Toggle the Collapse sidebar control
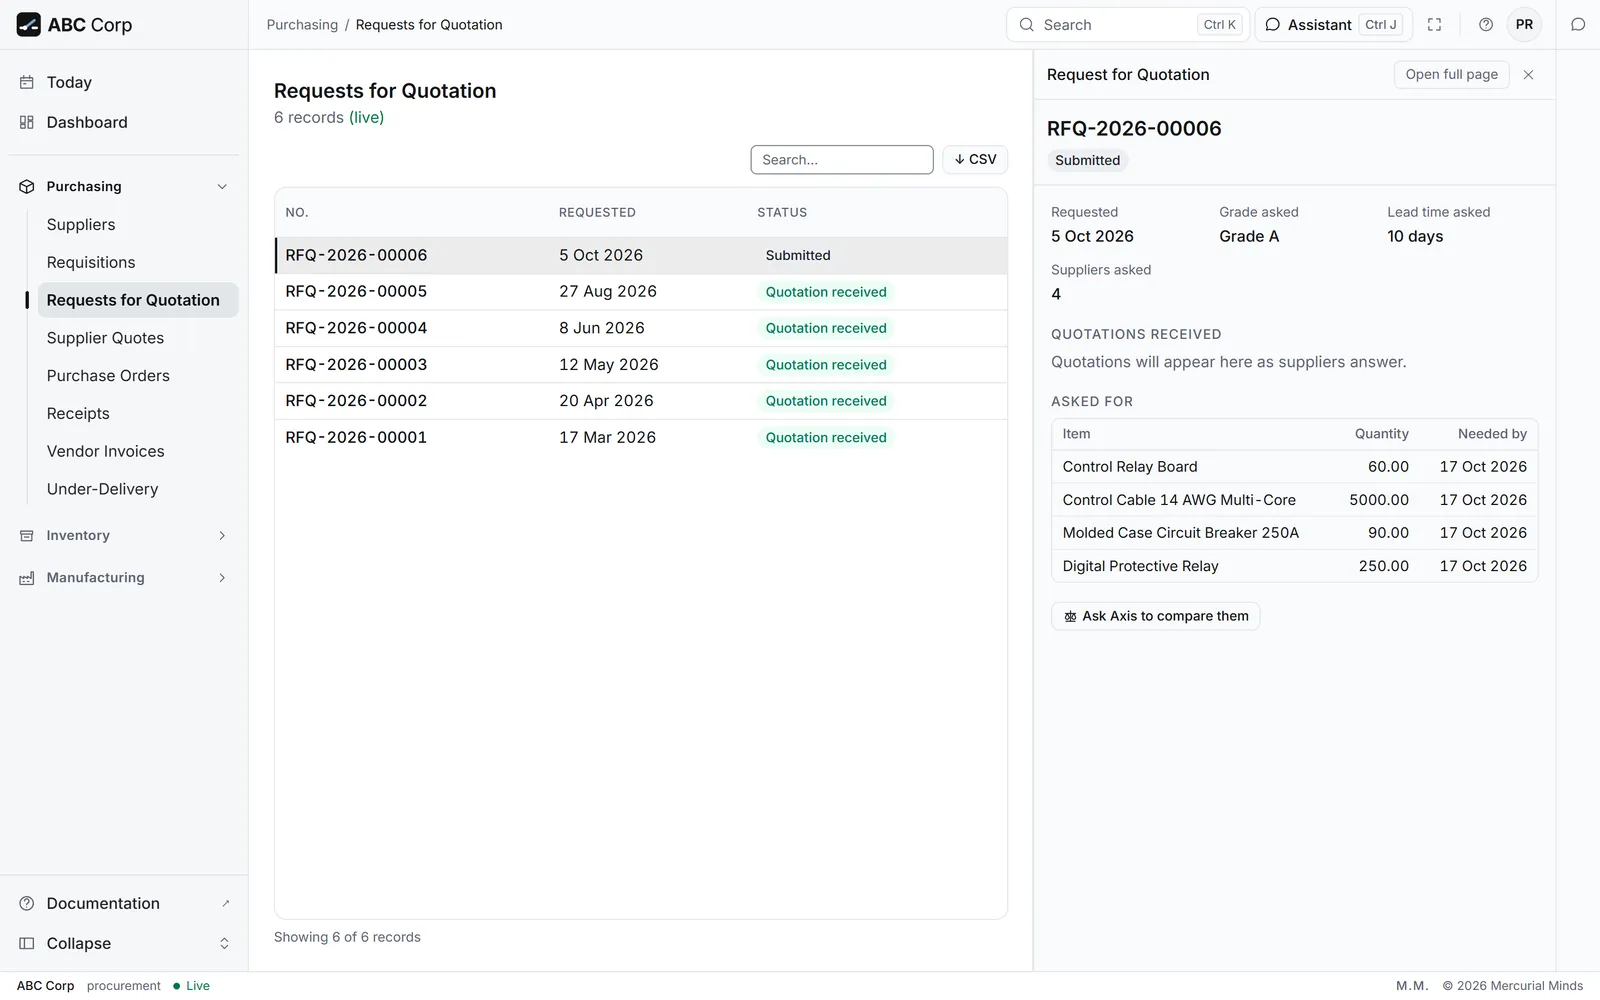 click(x=124, y=944)
